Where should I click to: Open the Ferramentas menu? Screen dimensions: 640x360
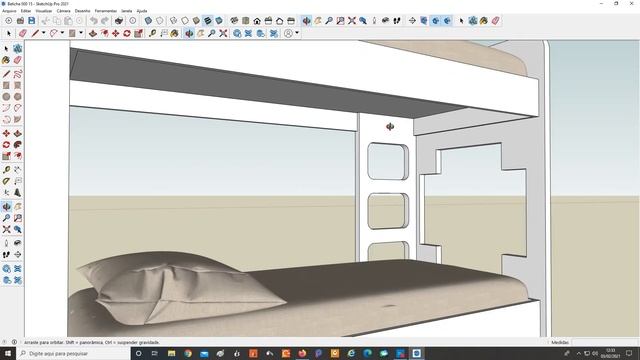[x=105, y=11]
